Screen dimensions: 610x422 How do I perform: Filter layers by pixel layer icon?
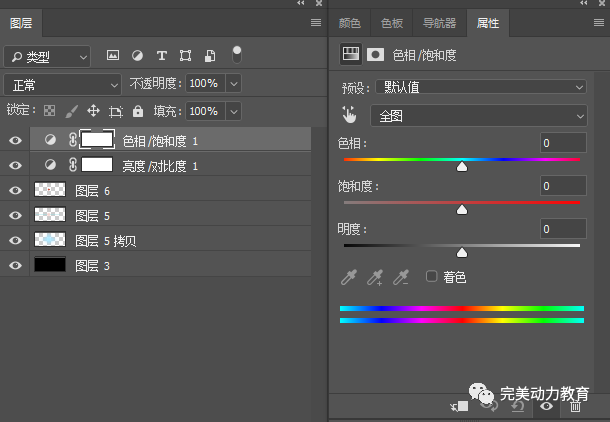click(113, 56)
